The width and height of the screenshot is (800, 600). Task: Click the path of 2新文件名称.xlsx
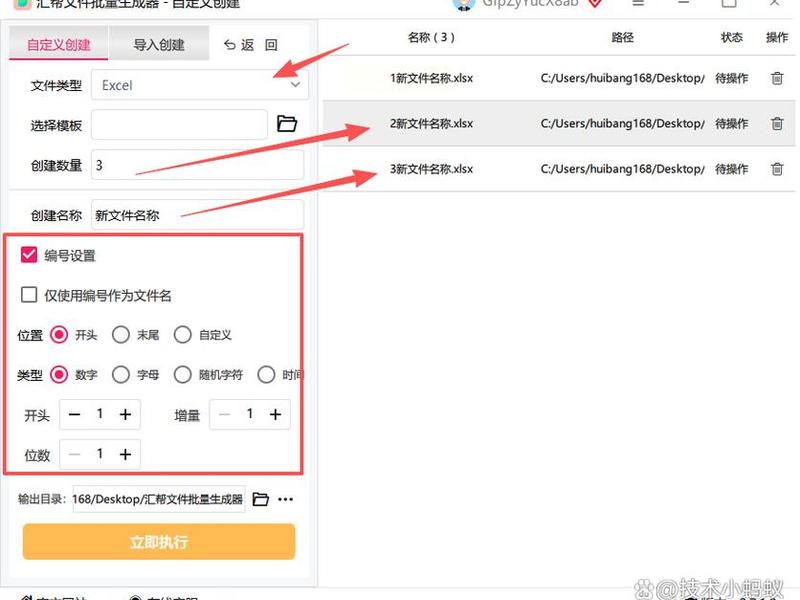coord(622,123)
